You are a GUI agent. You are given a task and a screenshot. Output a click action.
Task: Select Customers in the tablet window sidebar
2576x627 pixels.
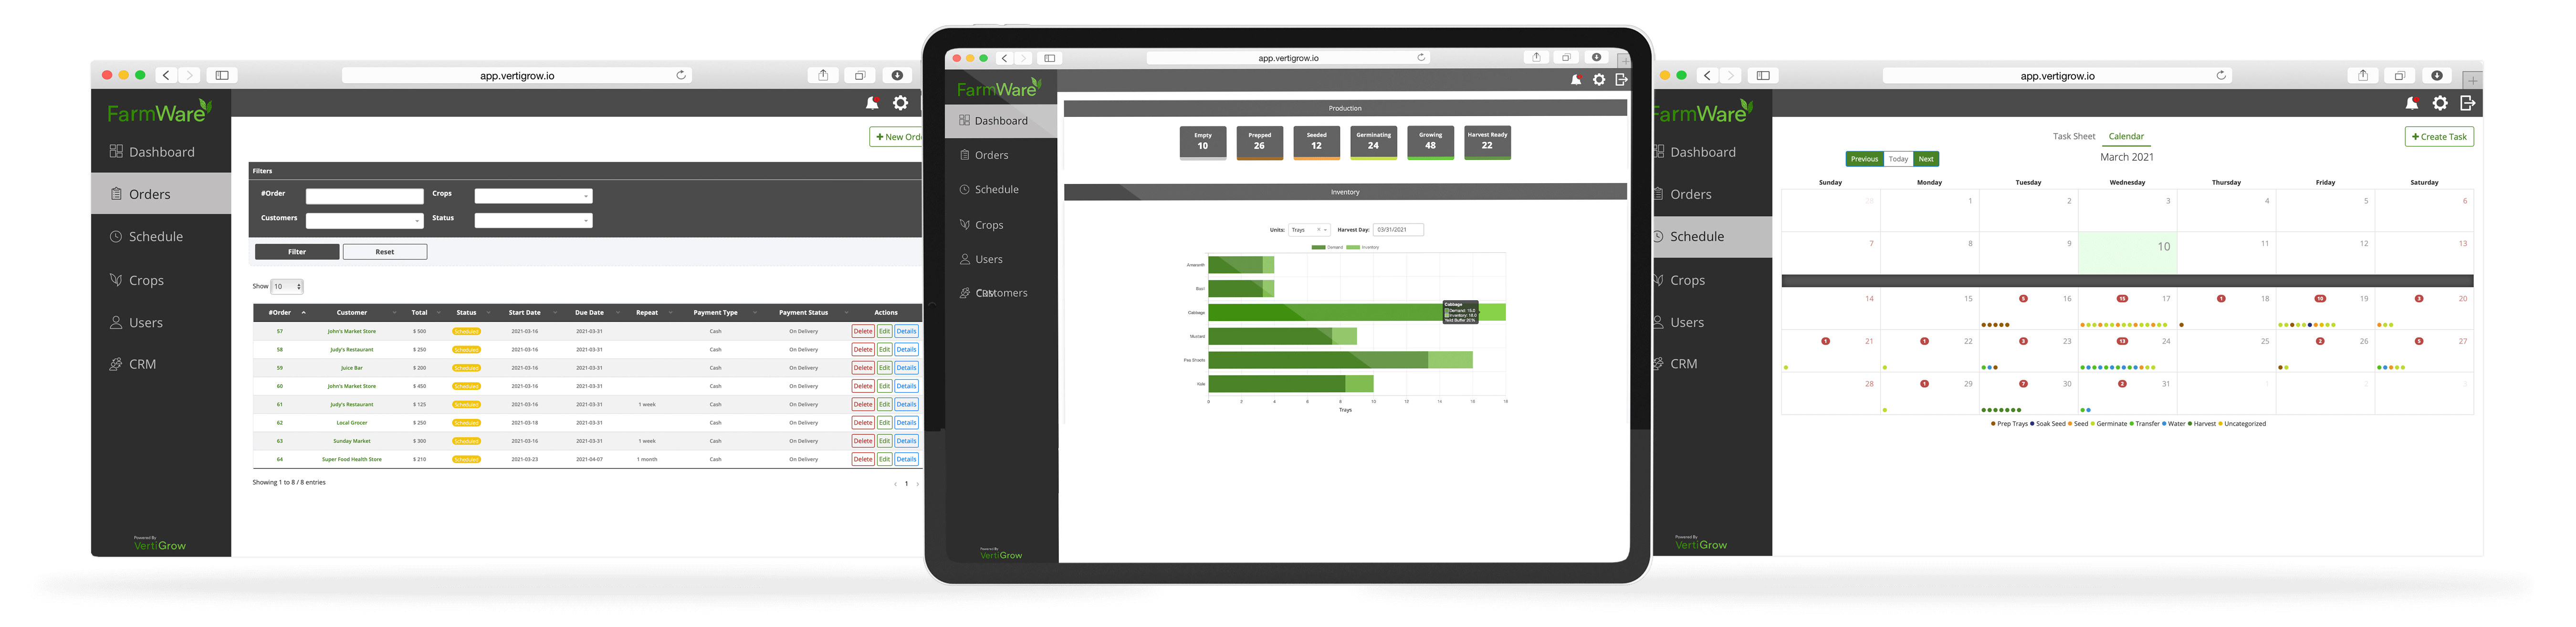pyautogui.click(x=994, y=293)
